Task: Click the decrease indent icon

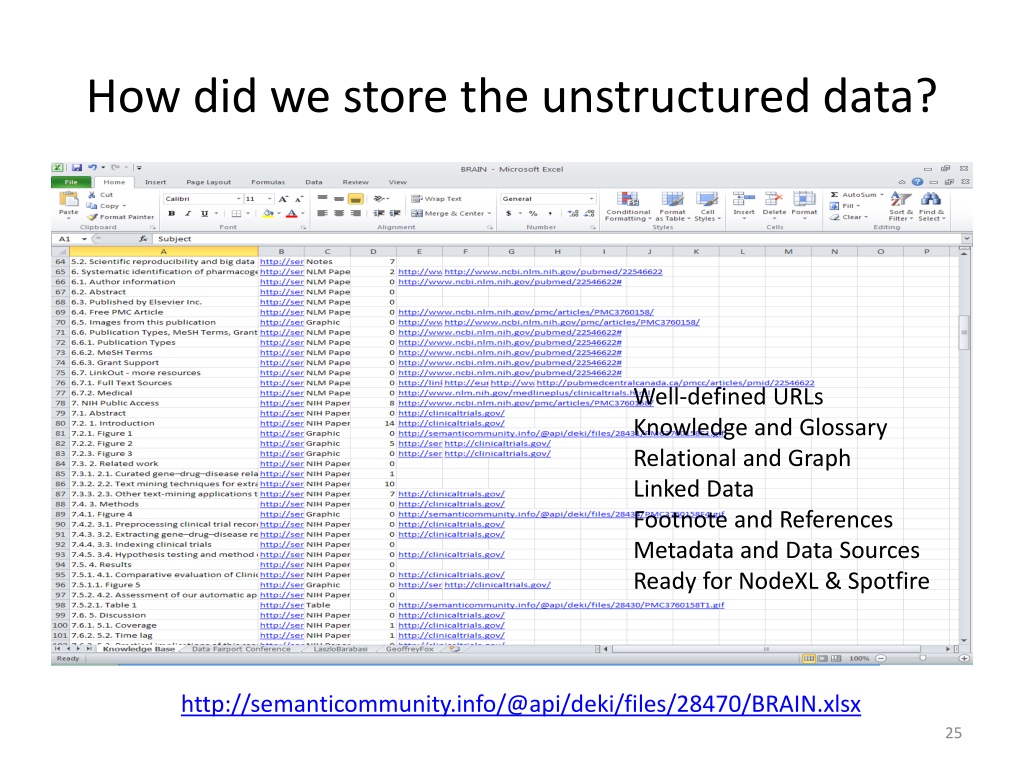Action: [379, 213]
